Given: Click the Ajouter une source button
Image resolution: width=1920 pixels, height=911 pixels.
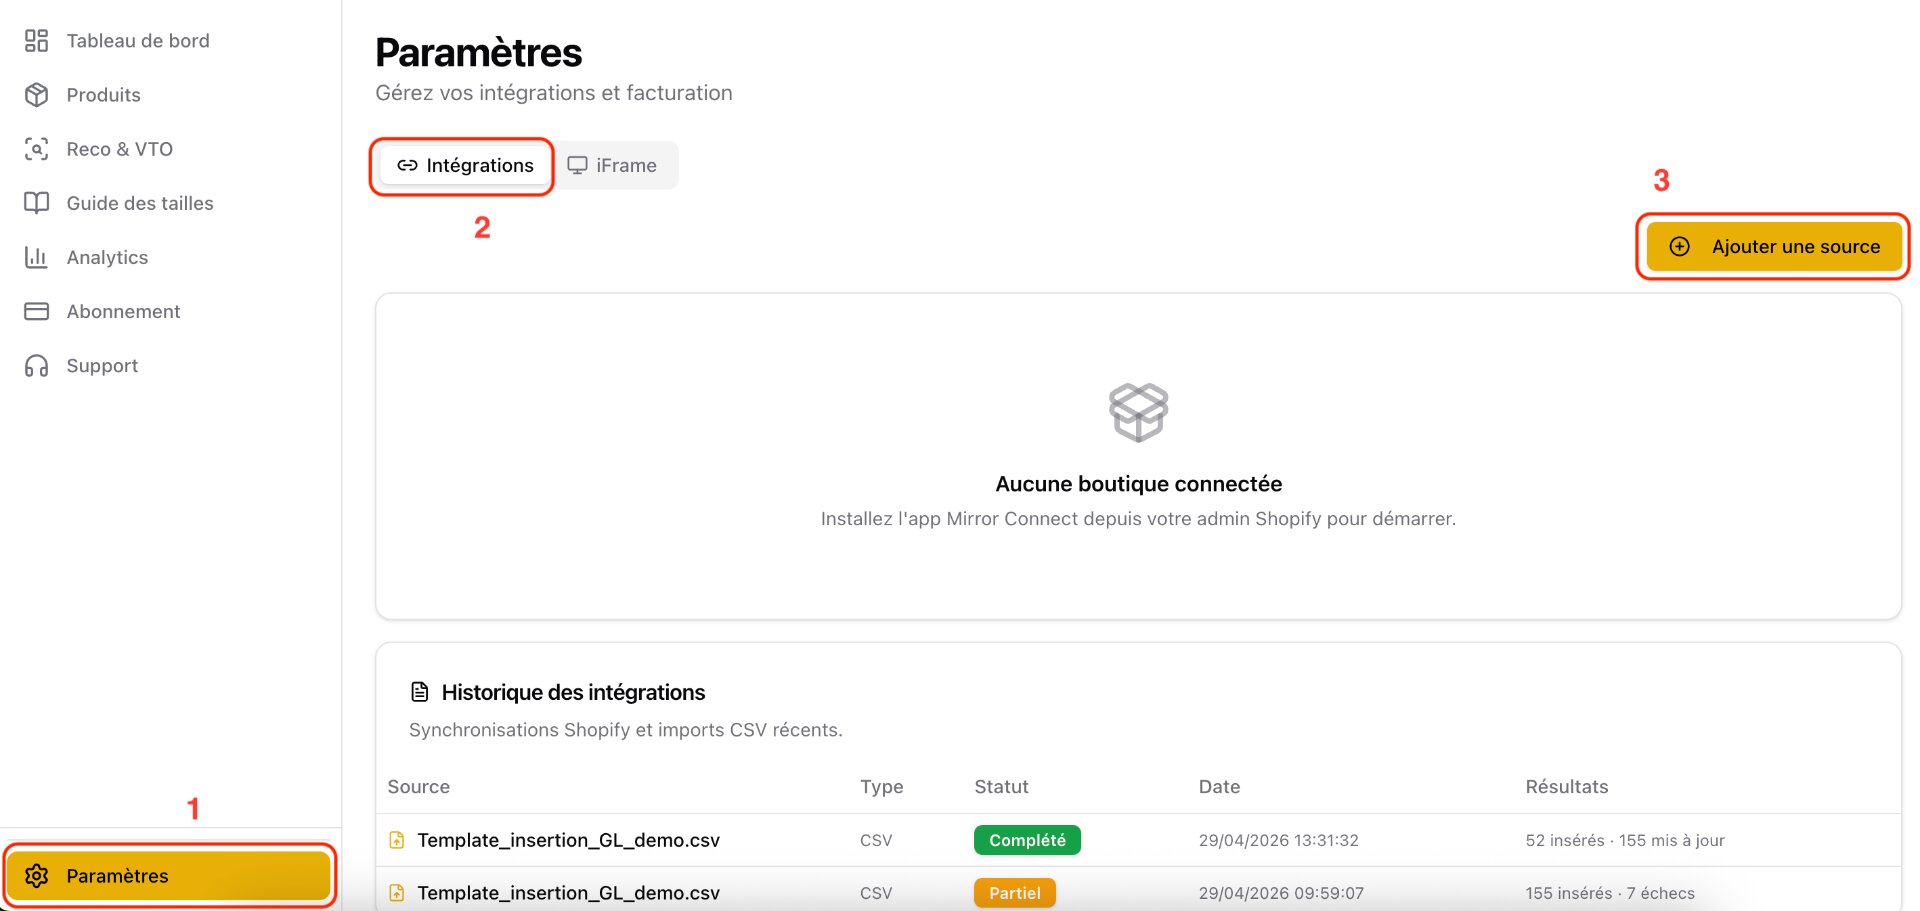Looking at the screenshot, I should click(x=1773, y=247).
